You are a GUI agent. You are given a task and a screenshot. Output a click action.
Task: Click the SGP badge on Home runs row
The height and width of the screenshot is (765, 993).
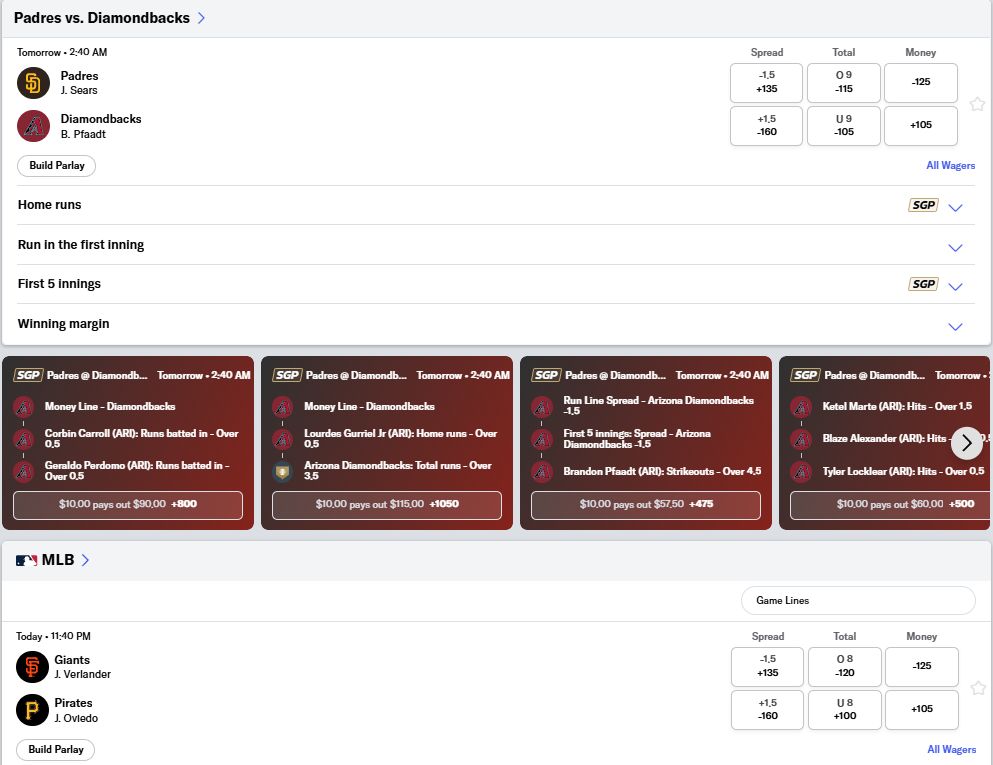(922, 204)
